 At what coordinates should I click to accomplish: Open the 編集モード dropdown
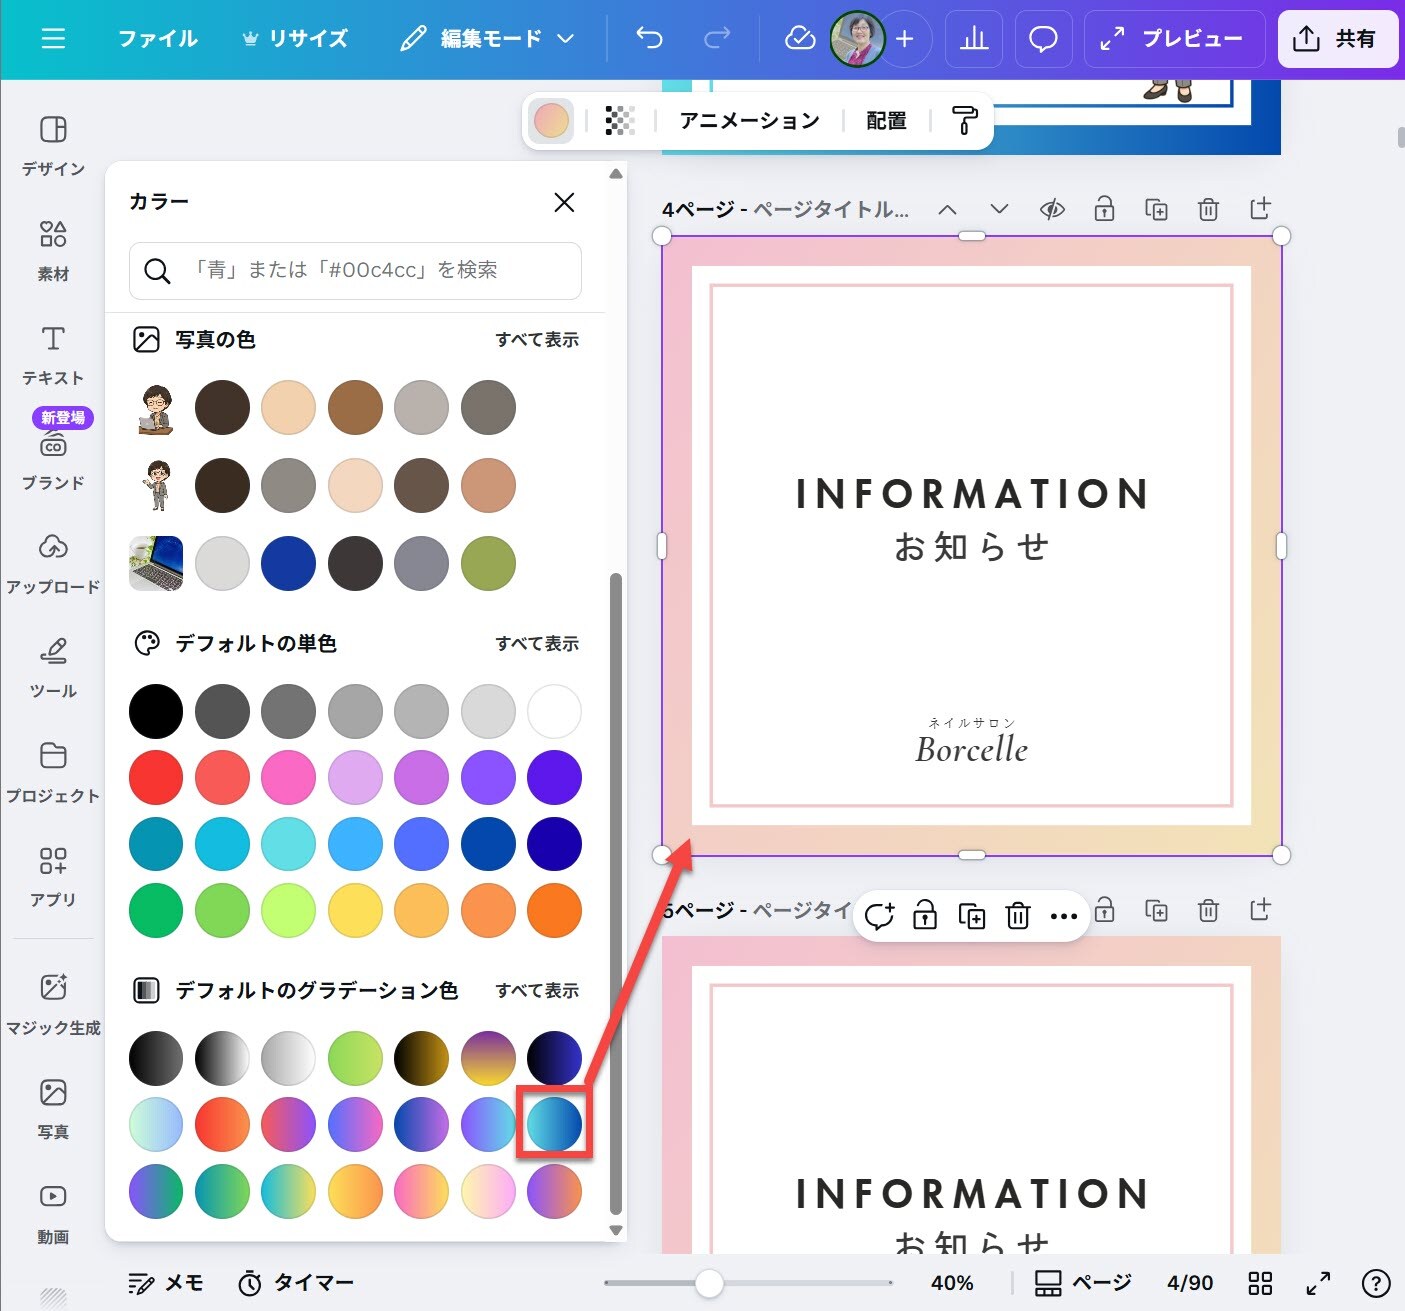click(x=488, y=39)
